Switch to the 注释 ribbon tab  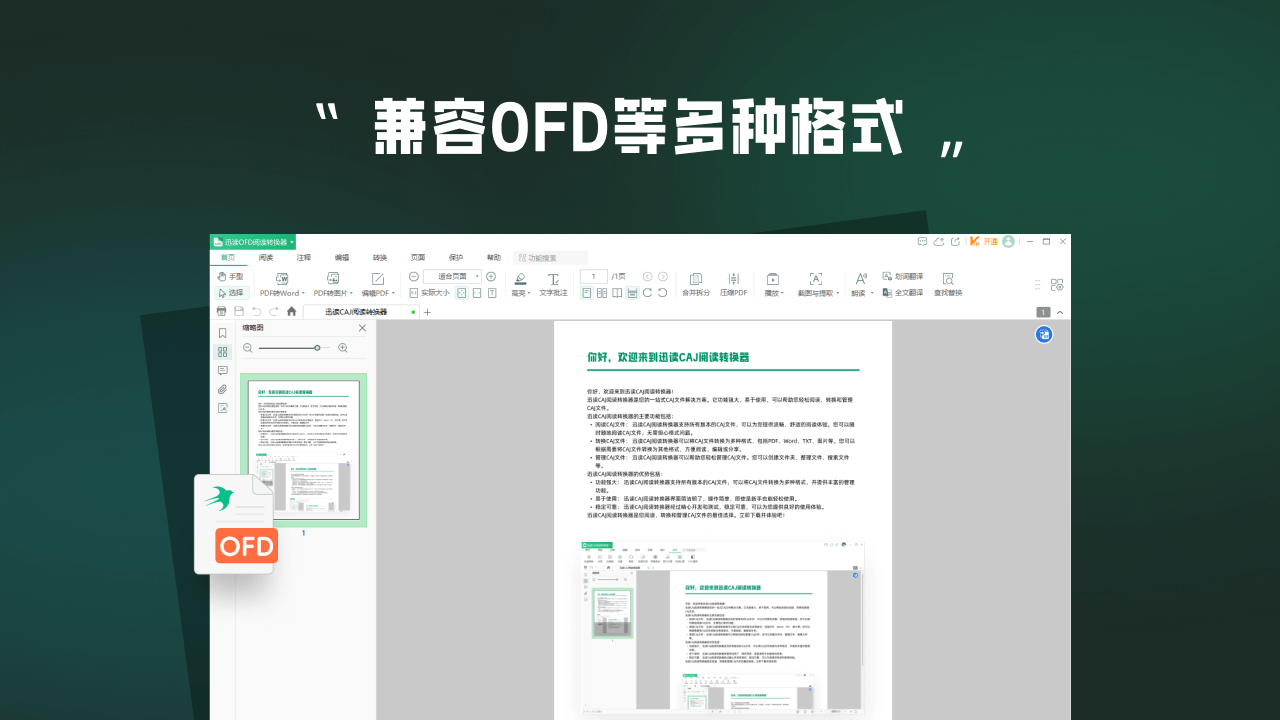[304, 258]
